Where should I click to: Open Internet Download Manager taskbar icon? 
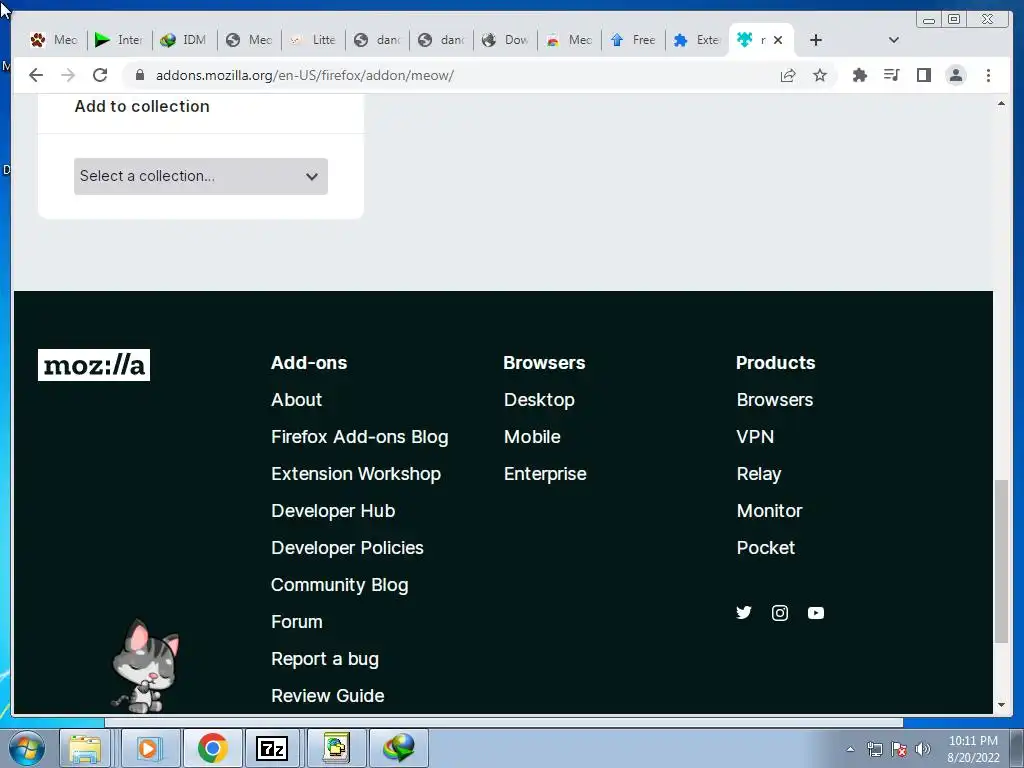[x=398, y=748]
